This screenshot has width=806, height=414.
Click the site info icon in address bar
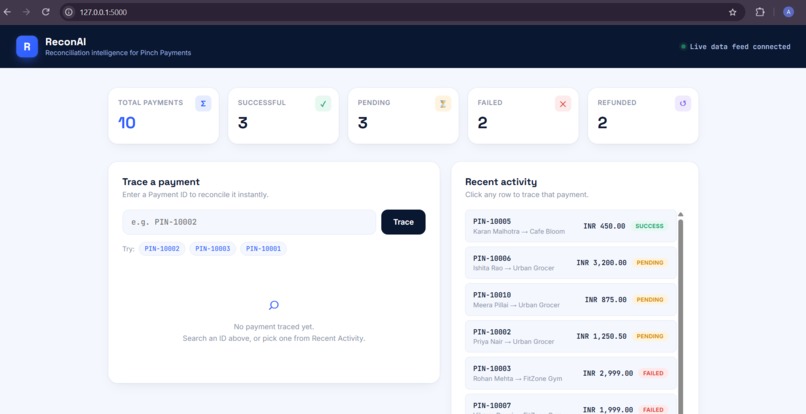[69, 12]
